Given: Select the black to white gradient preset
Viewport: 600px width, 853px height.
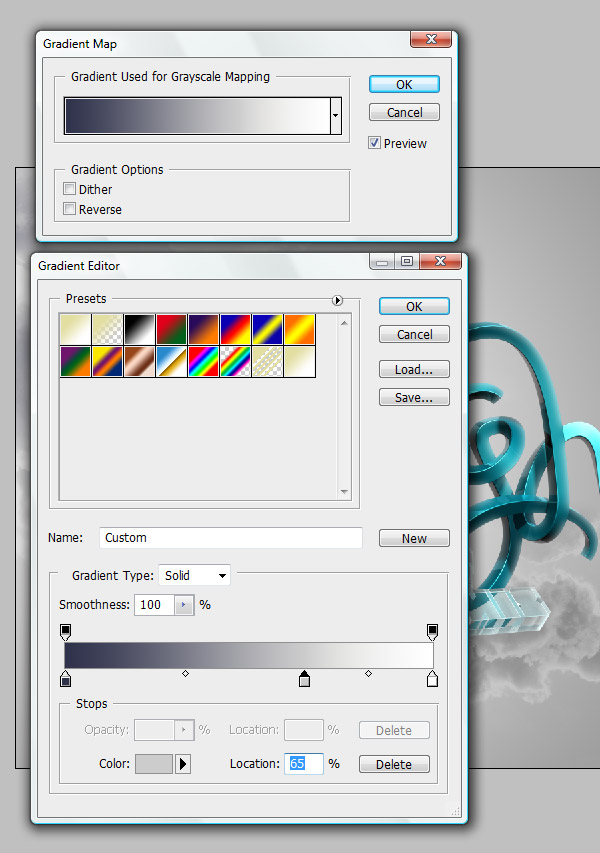Looking at the screenshot, I should pos(140,329).
